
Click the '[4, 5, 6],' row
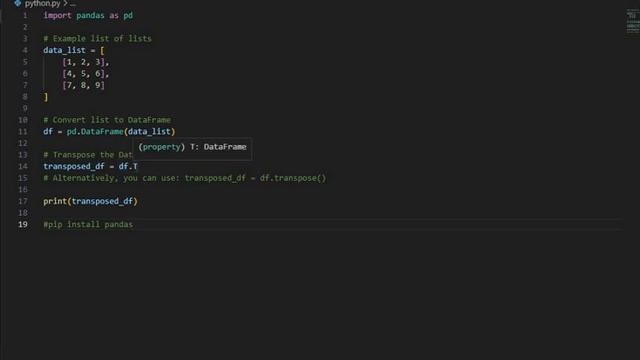point(86,73)
